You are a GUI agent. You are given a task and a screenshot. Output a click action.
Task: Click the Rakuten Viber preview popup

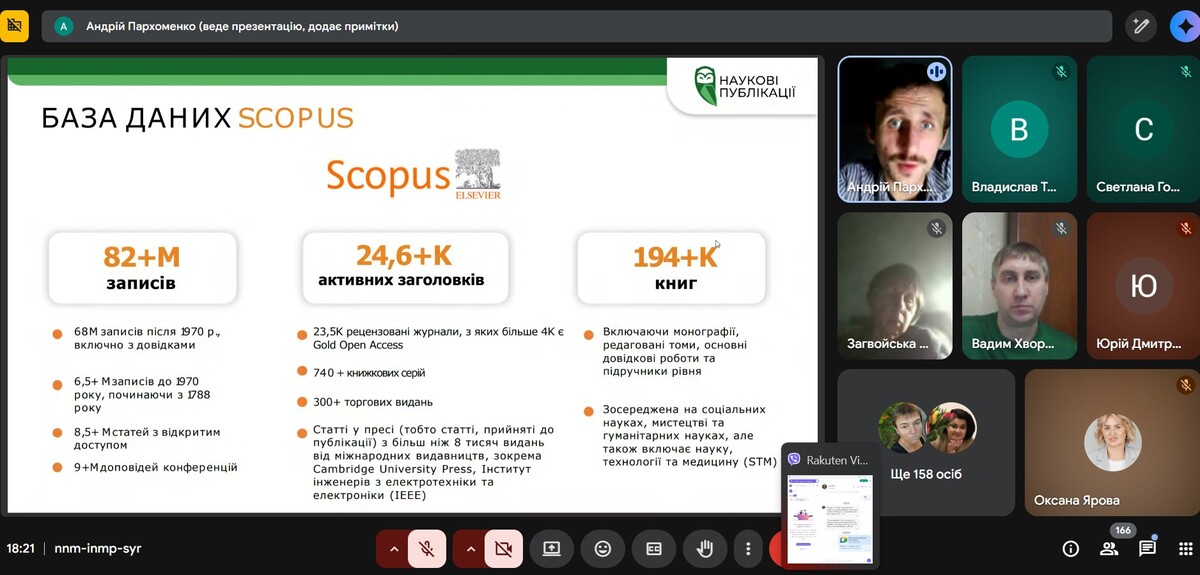830,505
